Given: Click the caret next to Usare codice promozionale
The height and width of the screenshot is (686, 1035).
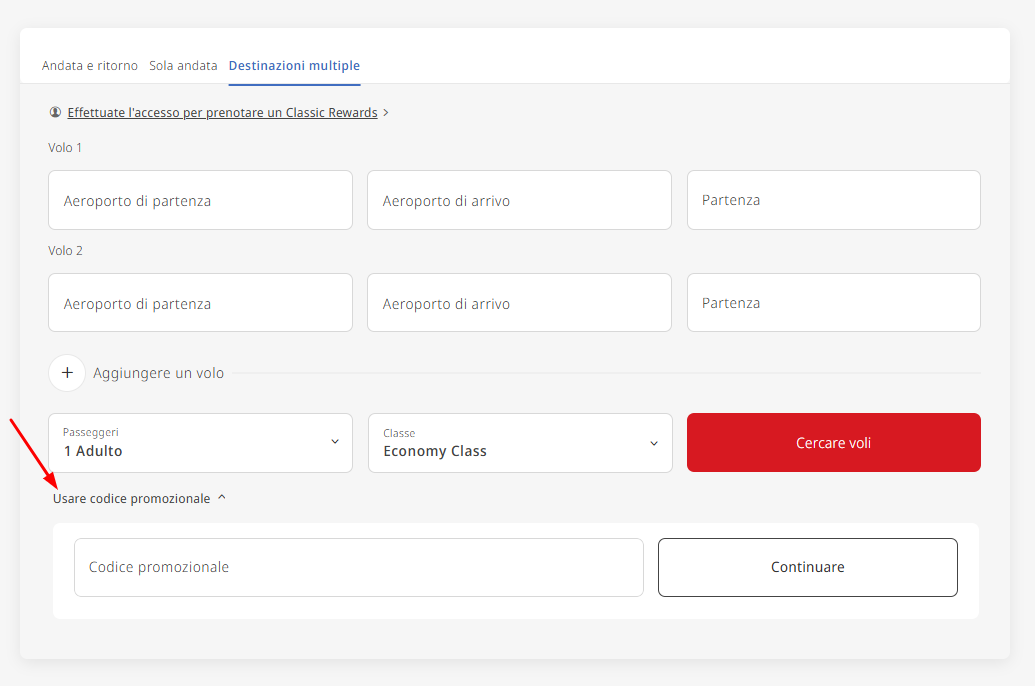Looking at the screenshot, I should point(222,497).
